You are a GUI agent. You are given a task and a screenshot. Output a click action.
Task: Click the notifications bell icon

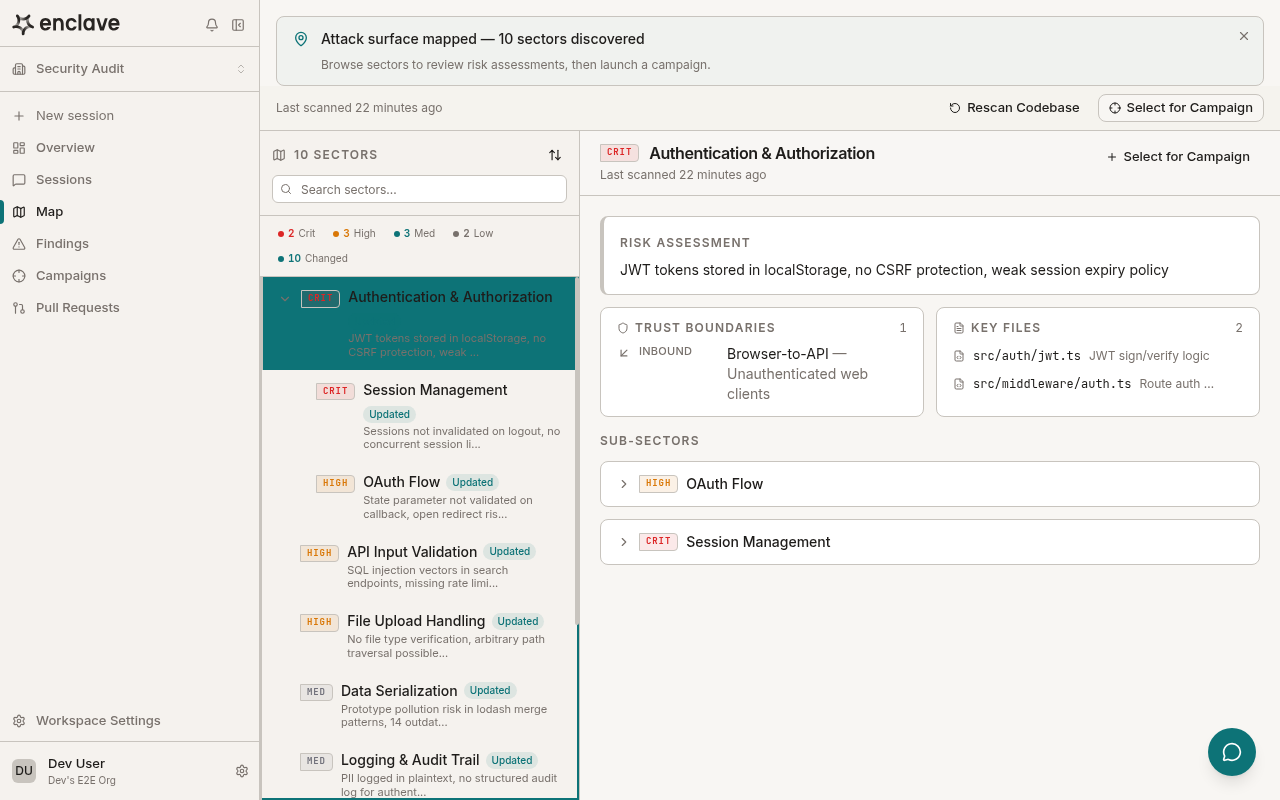point(212,25)
